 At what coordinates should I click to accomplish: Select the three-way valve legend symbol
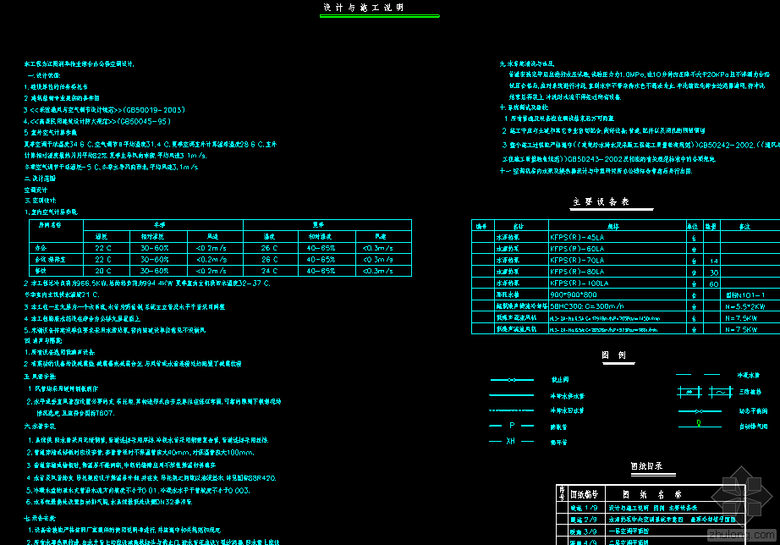tap(700, 393)
